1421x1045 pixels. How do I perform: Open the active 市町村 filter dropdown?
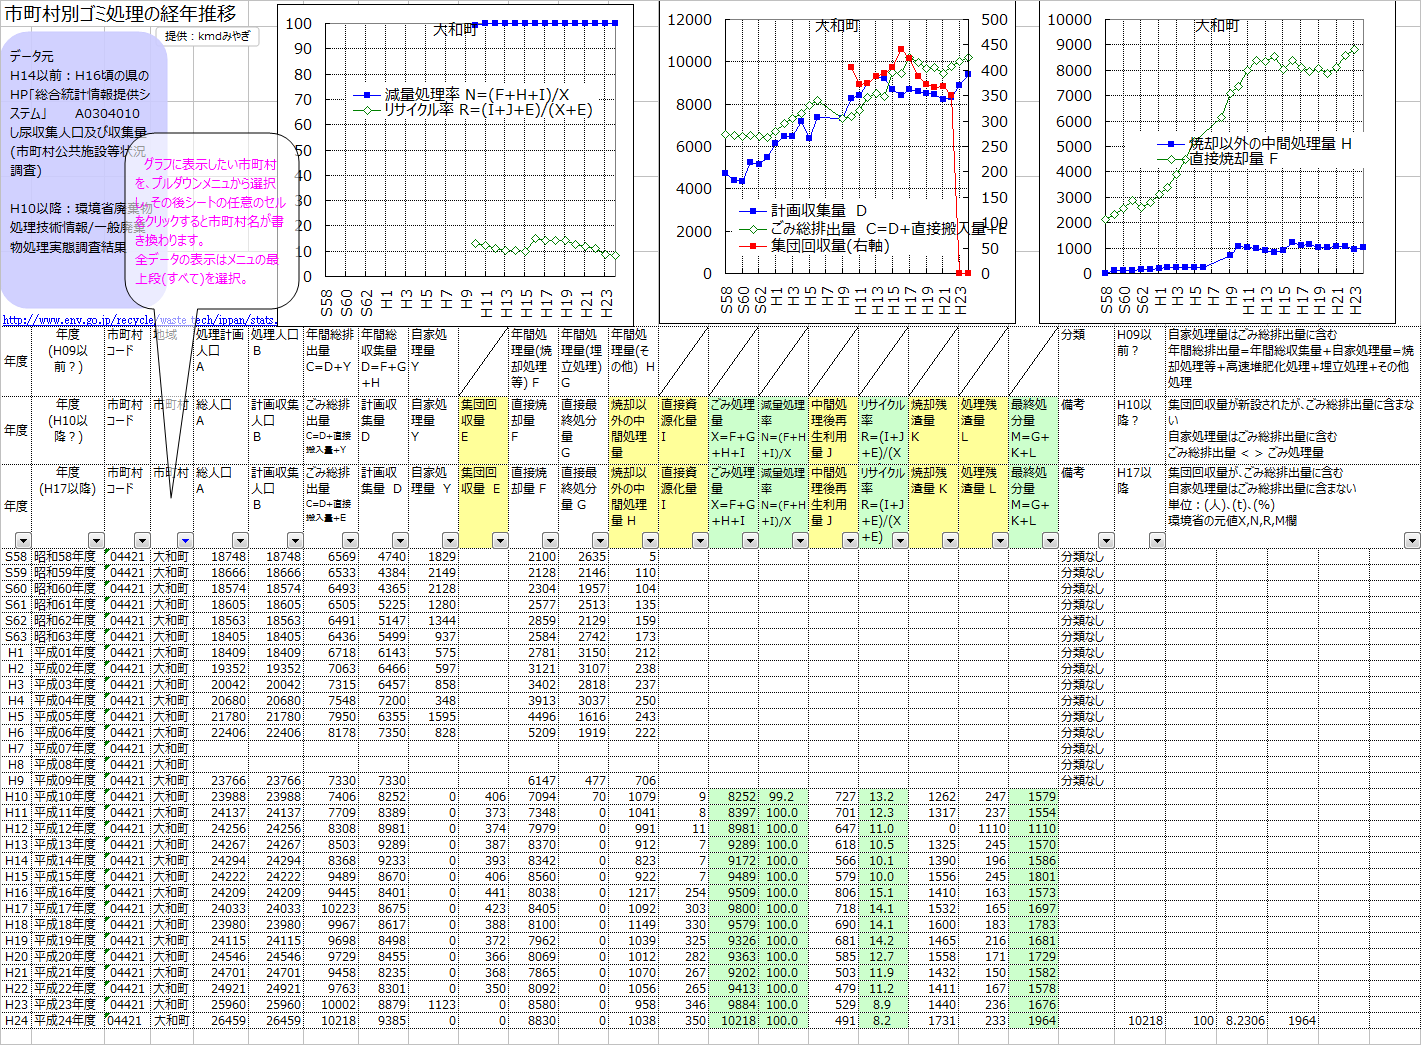(185, 541)
